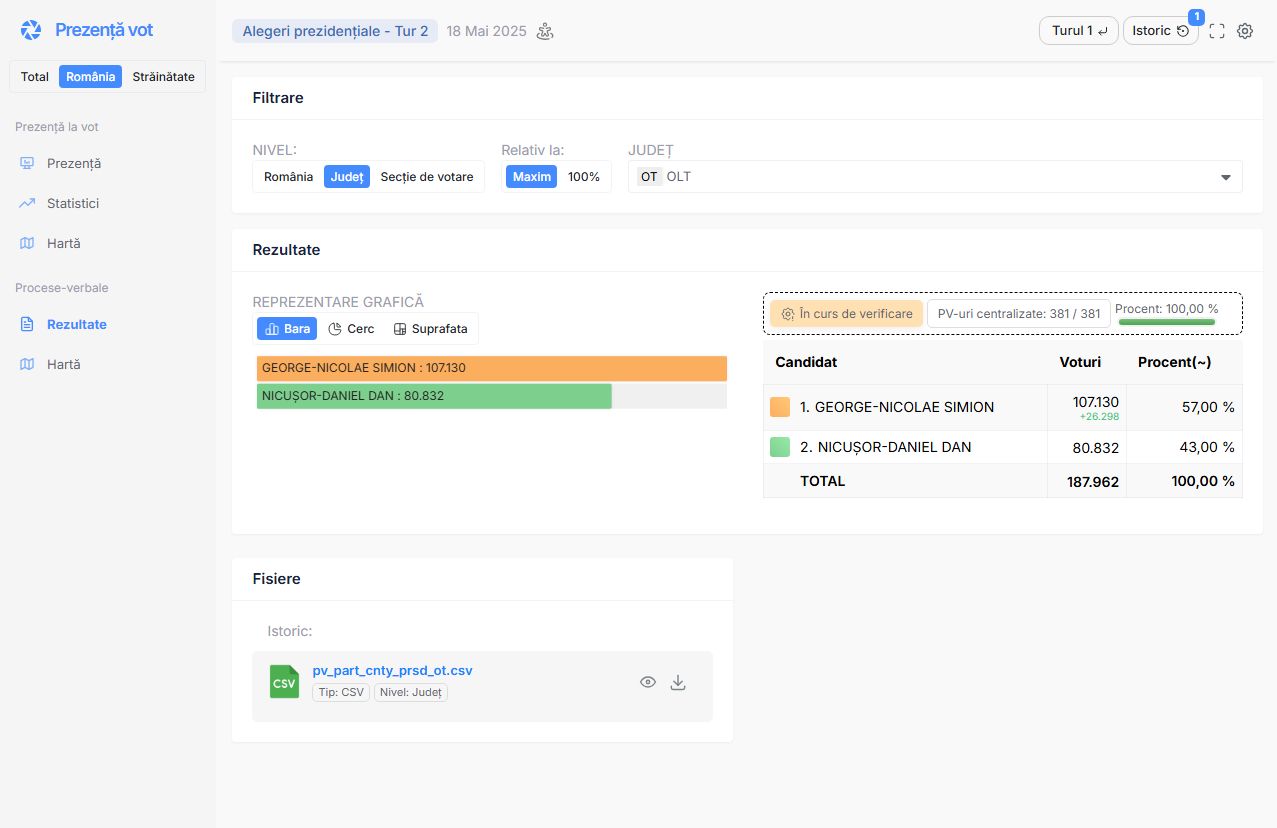Switch chart to Suprafata view
1277x828 pixels.
(430, 329)
